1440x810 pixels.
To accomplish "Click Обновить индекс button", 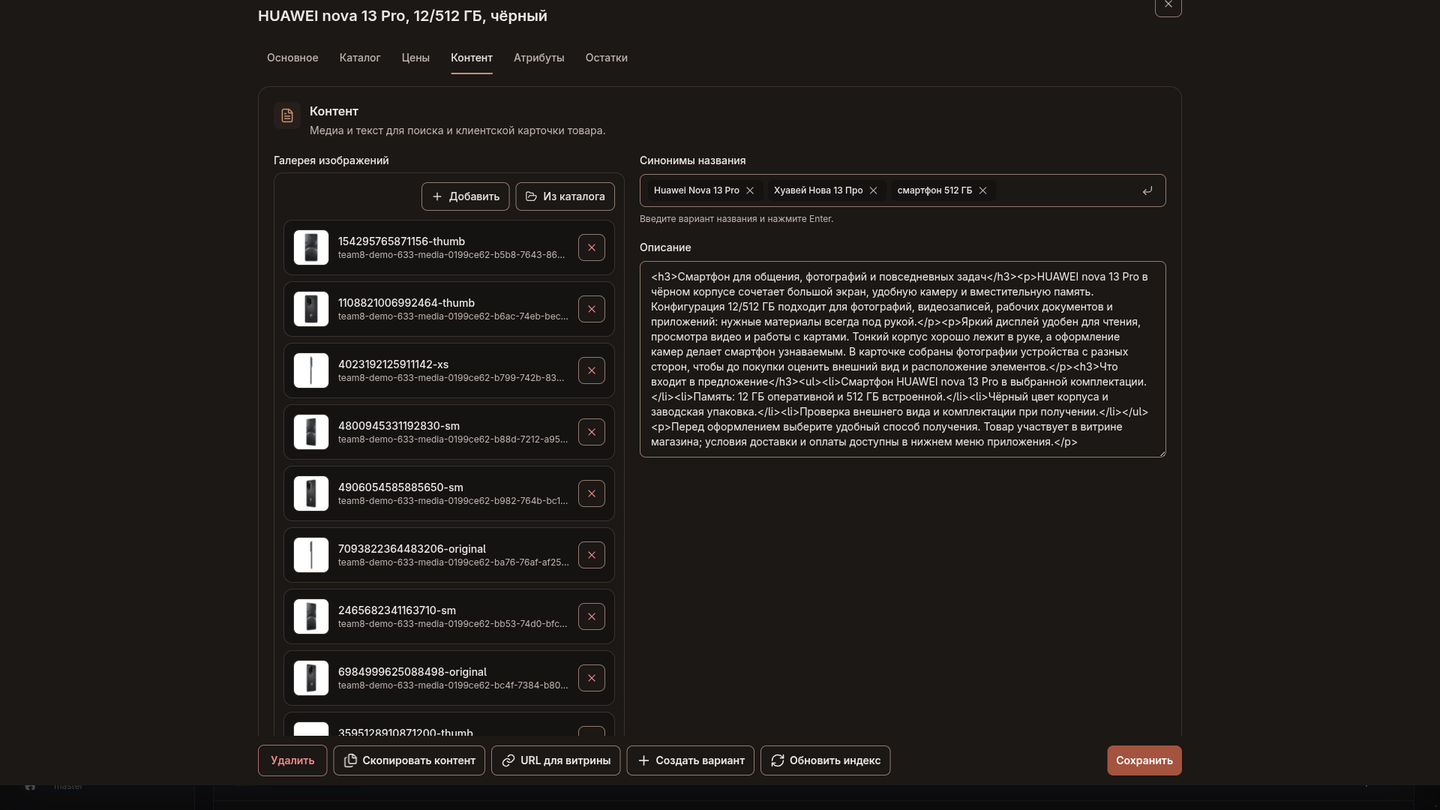I will click(825, 761).
